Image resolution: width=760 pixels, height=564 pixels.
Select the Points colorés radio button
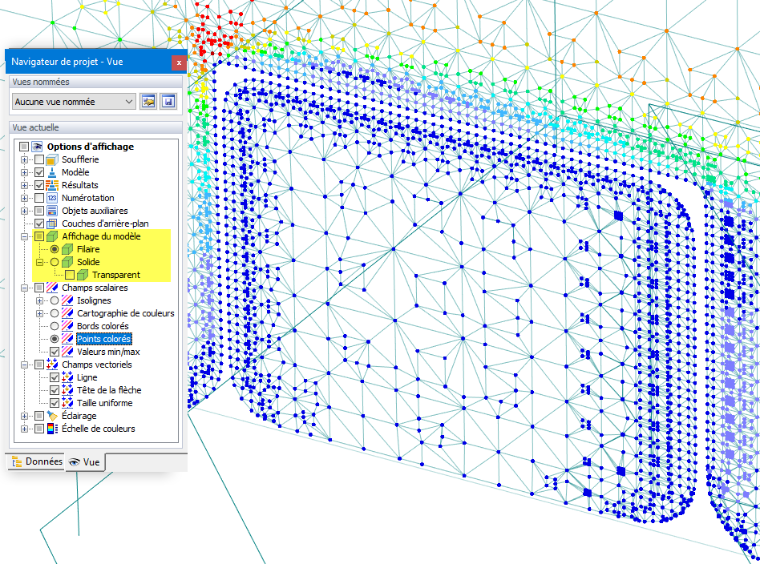[54, 339]
